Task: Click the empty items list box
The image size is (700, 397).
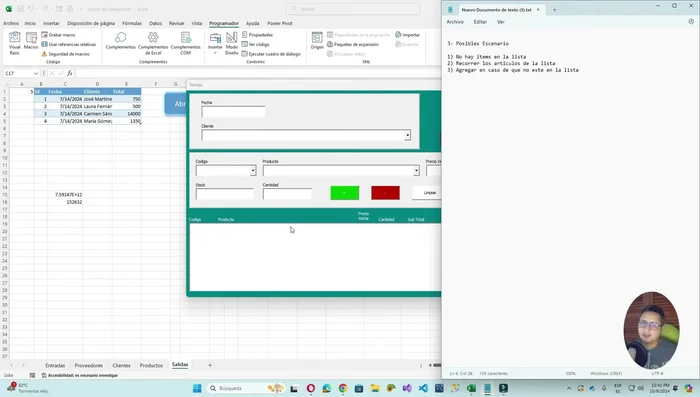Action: pos(315,257)
